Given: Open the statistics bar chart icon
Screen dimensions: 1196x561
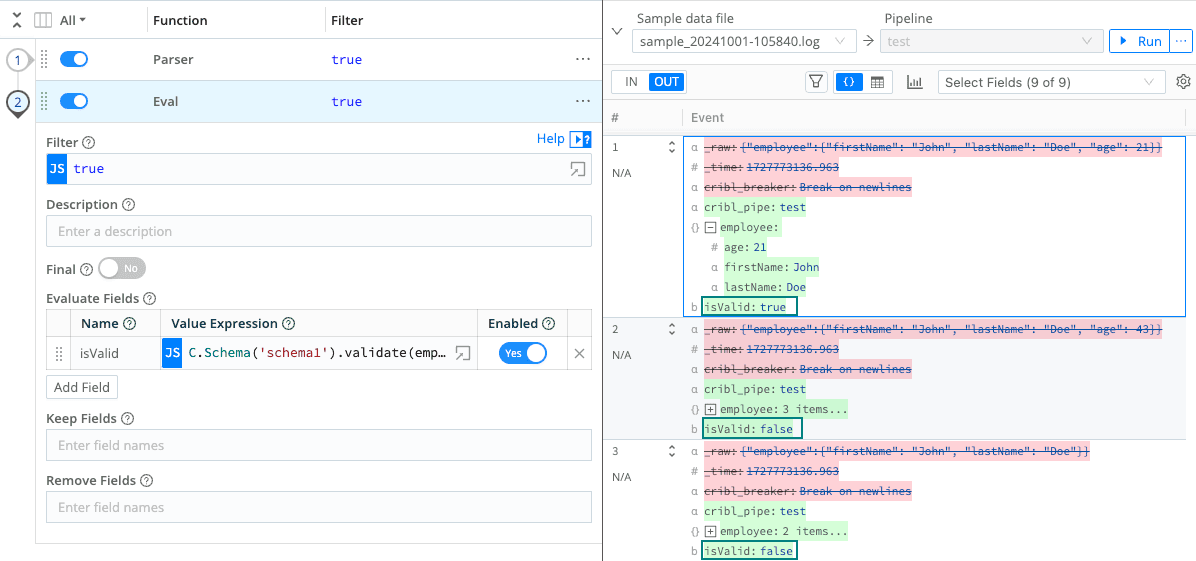Looking at the screenshot, I should (x=914, y=82).
